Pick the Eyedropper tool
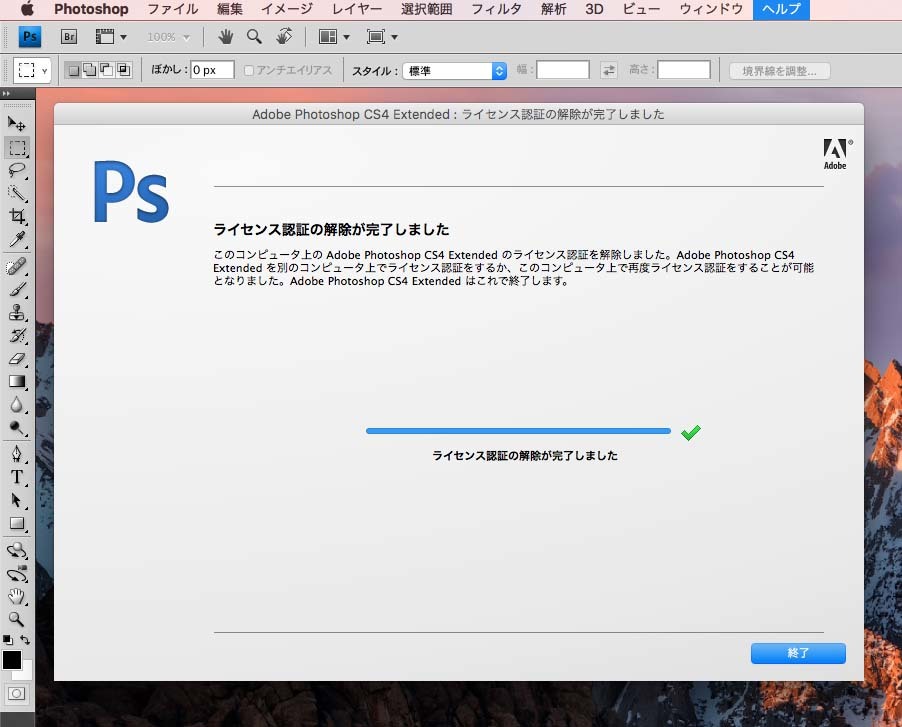Viewport: 902px width, 727px height. (17, 239)
